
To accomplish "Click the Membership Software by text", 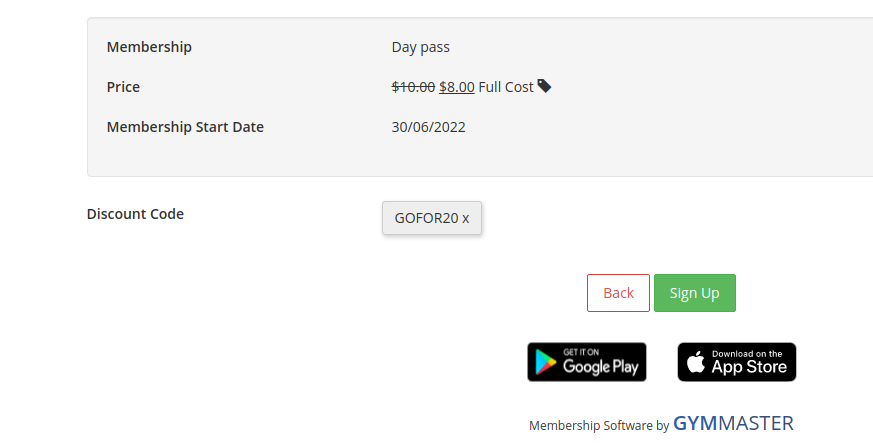I will coord(599,426).
